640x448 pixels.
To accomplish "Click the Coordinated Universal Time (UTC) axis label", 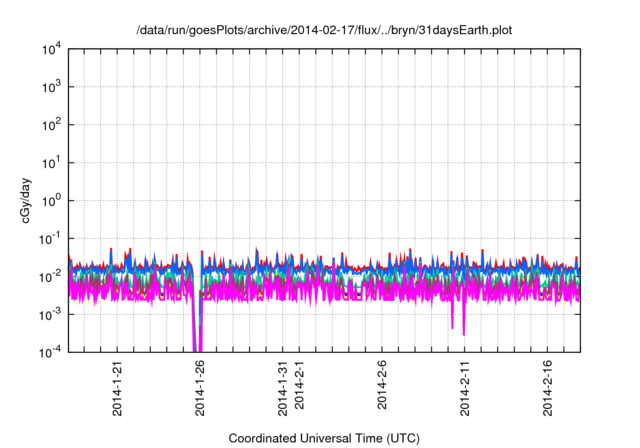I will coord(323,438).
